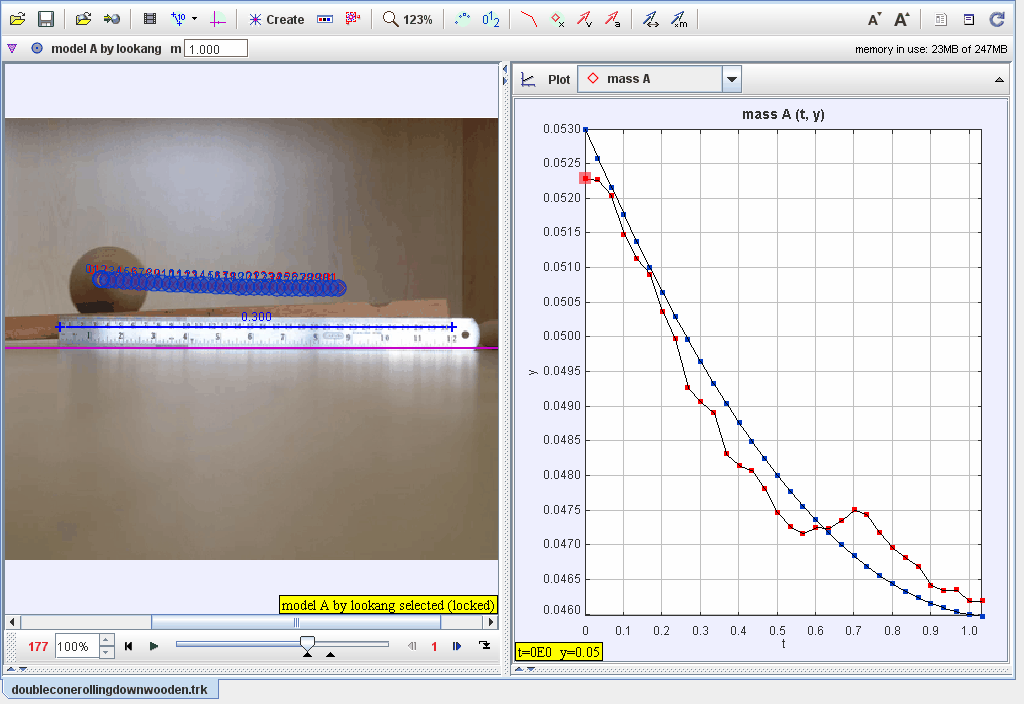Maximize plot view with the up triangle
This screenshot has height=704, width=1024.
point(999,80)
